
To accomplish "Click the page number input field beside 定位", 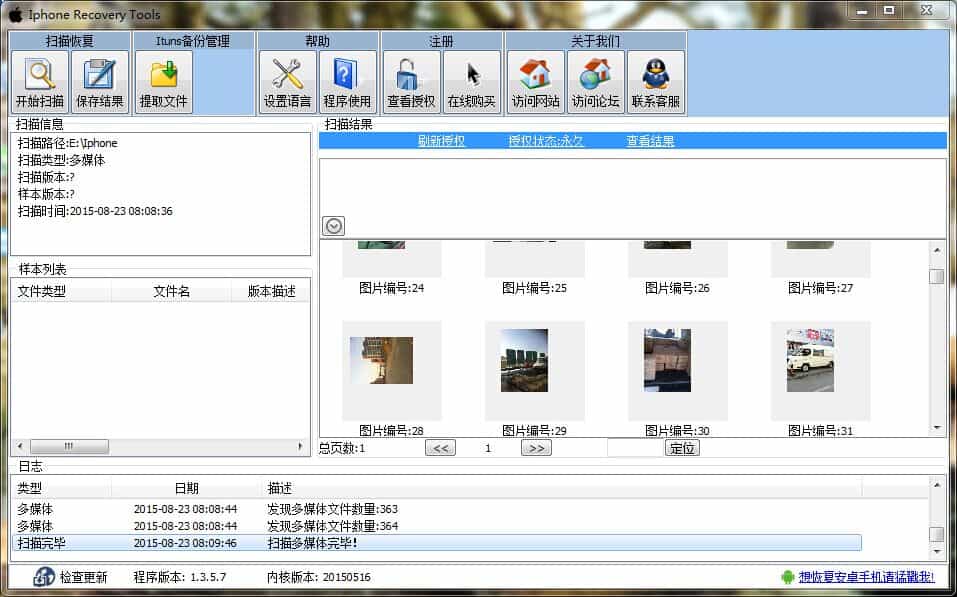I will 635,448.
